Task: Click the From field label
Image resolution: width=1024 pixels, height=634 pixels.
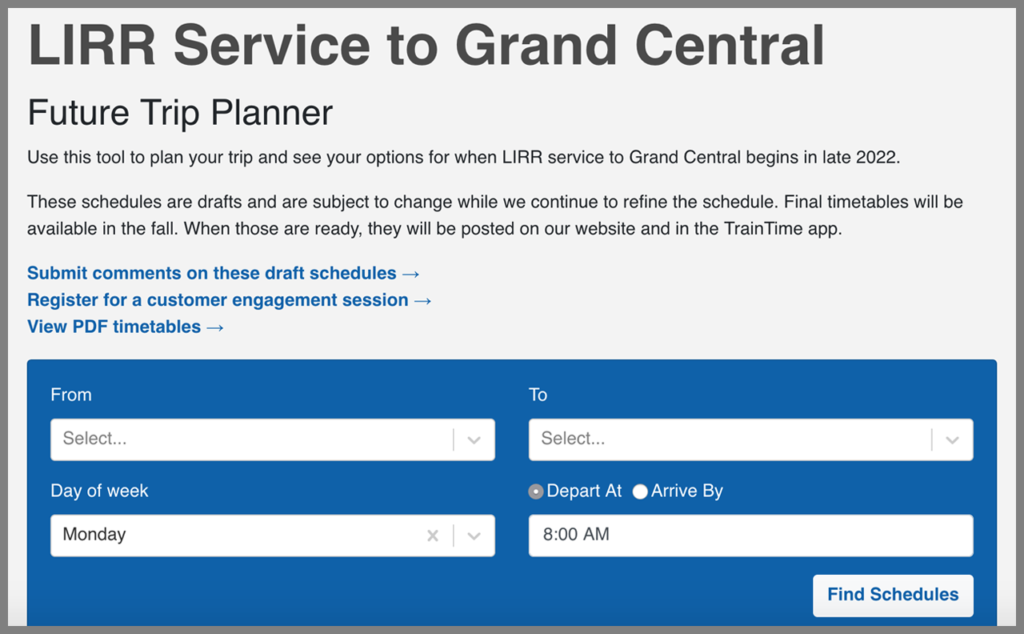Action: pyautogui.click(x=71, y=395)
